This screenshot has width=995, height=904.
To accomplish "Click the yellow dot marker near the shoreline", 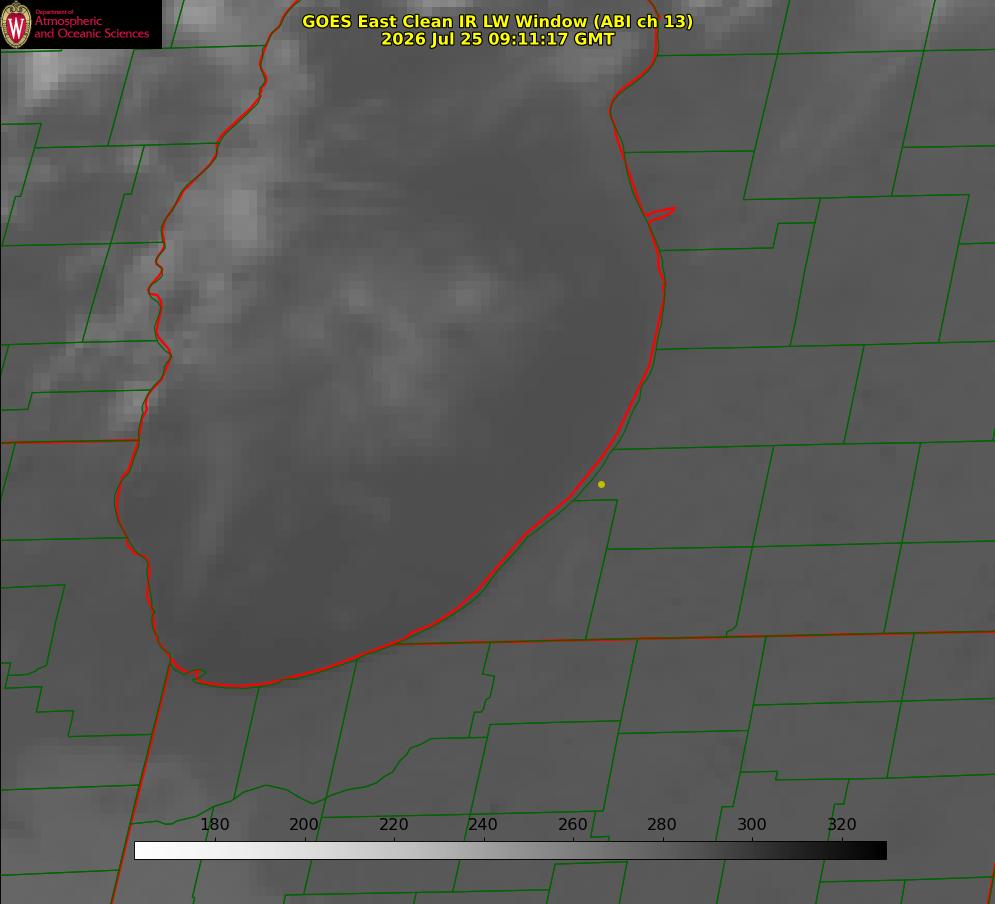I will click(x=601, y=484).
